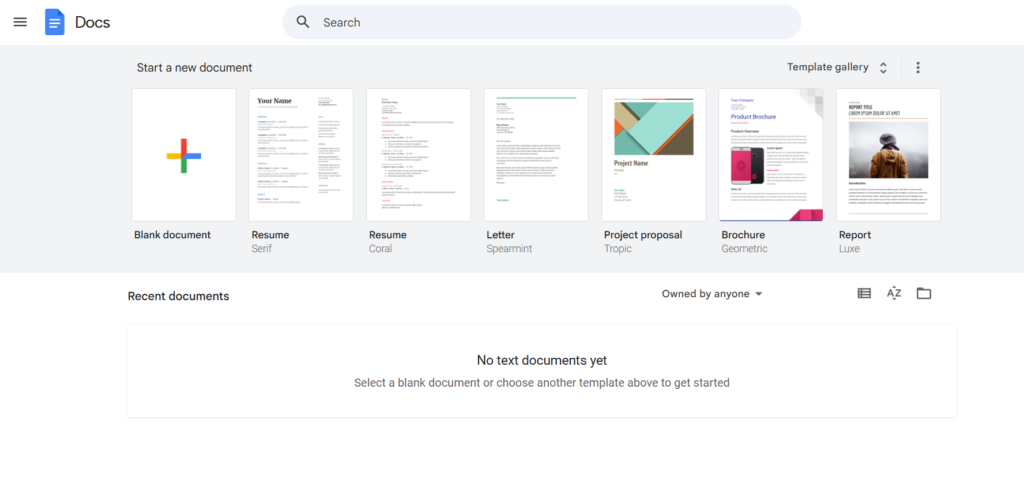1024x479 pixels.
Task: Choose the Project proposal Tropic template
Action: pos(653,155)
